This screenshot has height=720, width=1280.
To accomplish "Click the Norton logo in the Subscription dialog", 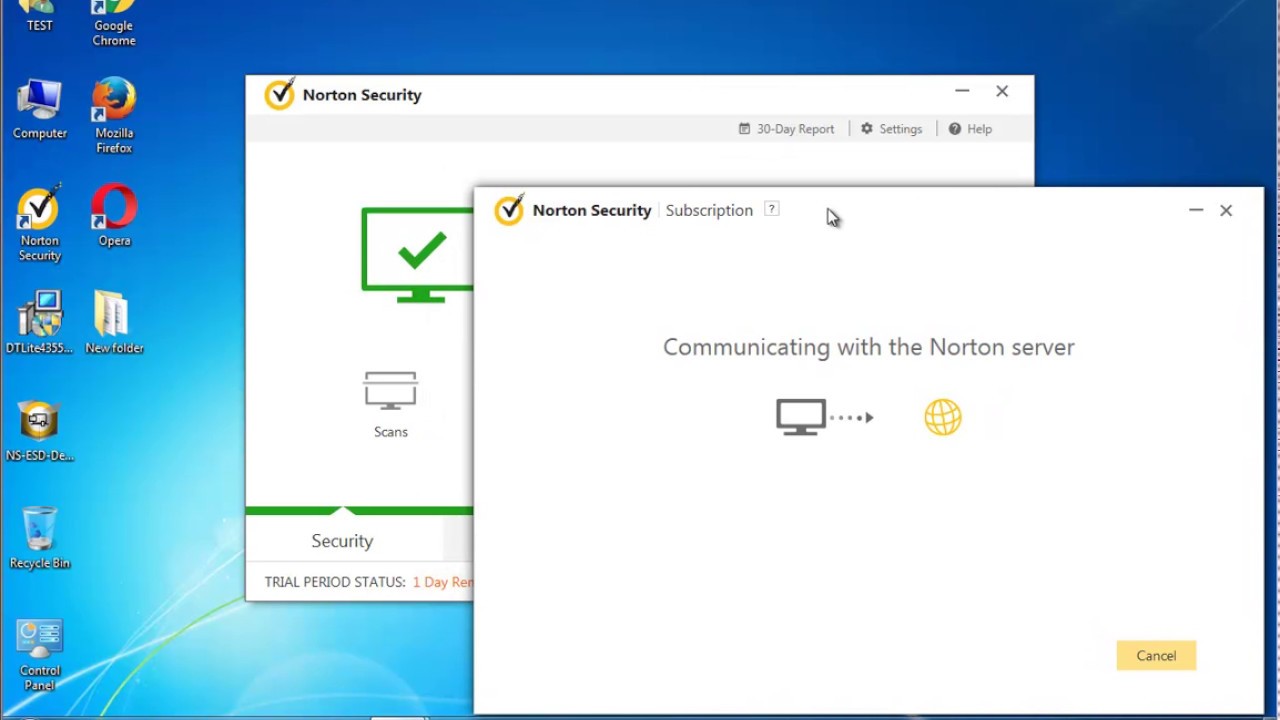I will coord(509,210).
